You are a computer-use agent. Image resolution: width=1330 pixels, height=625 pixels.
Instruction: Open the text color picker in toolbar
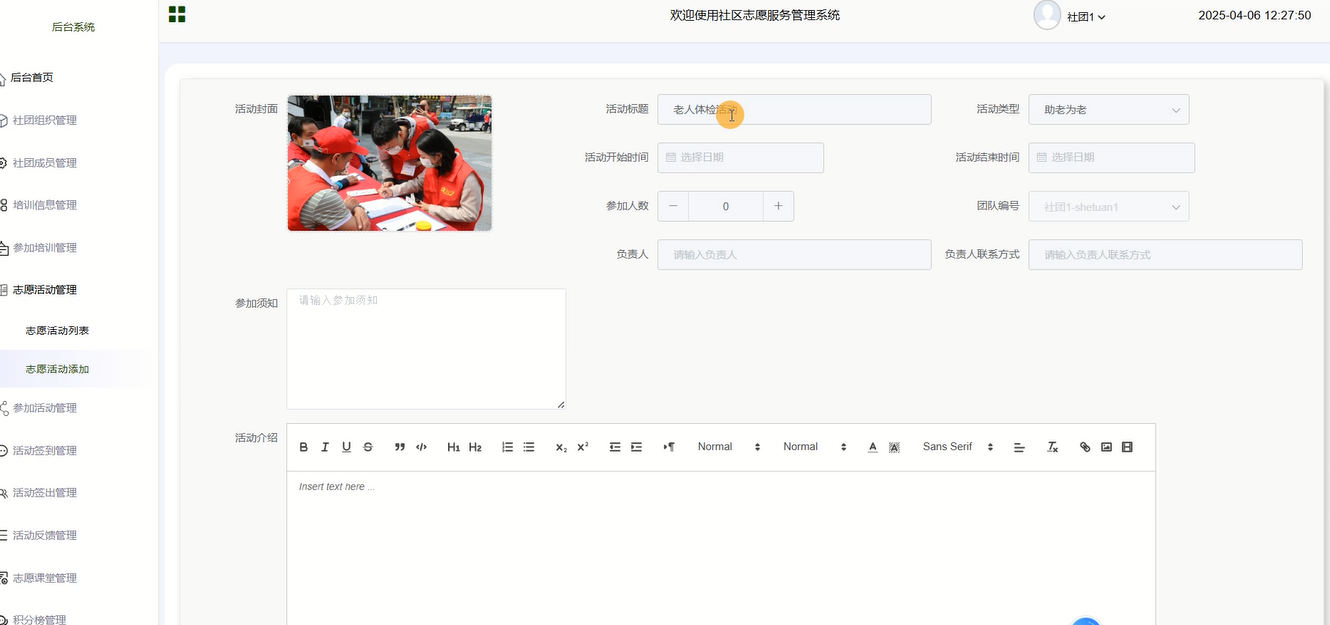(x=872, y=447)
